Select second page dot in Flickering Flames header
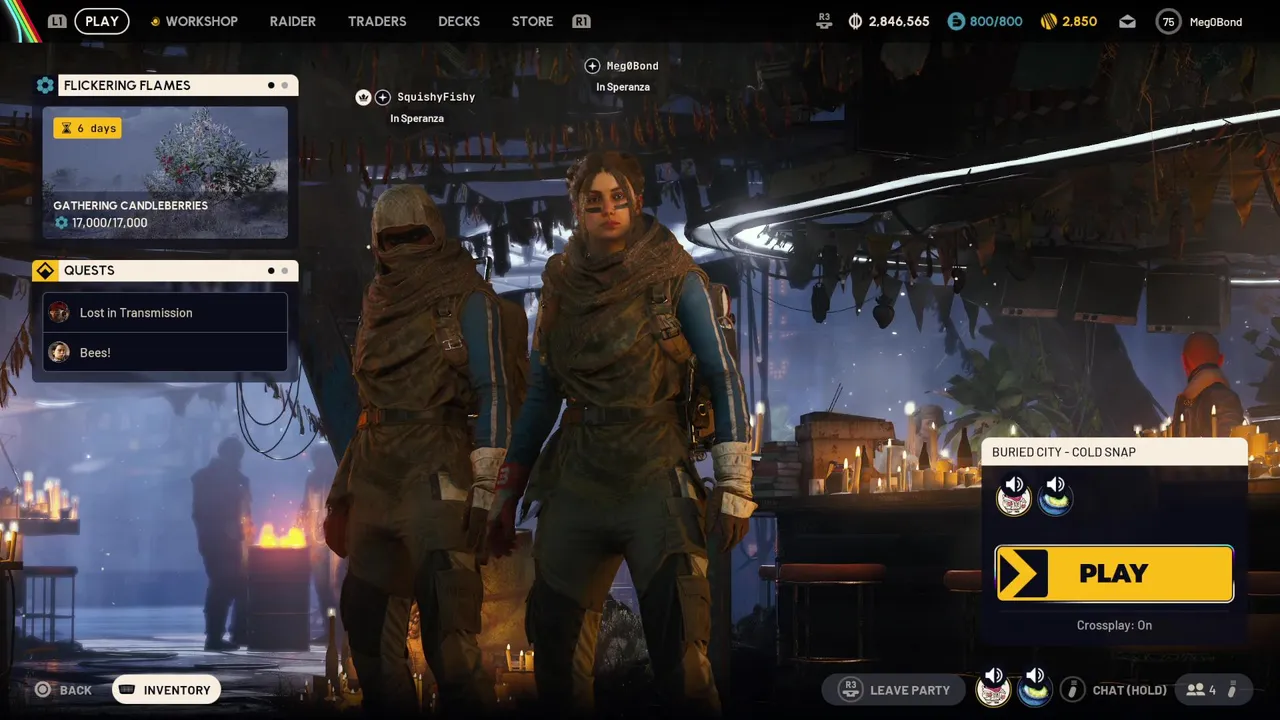Screen dimensions: 1280x720 (x=285, y=85)
